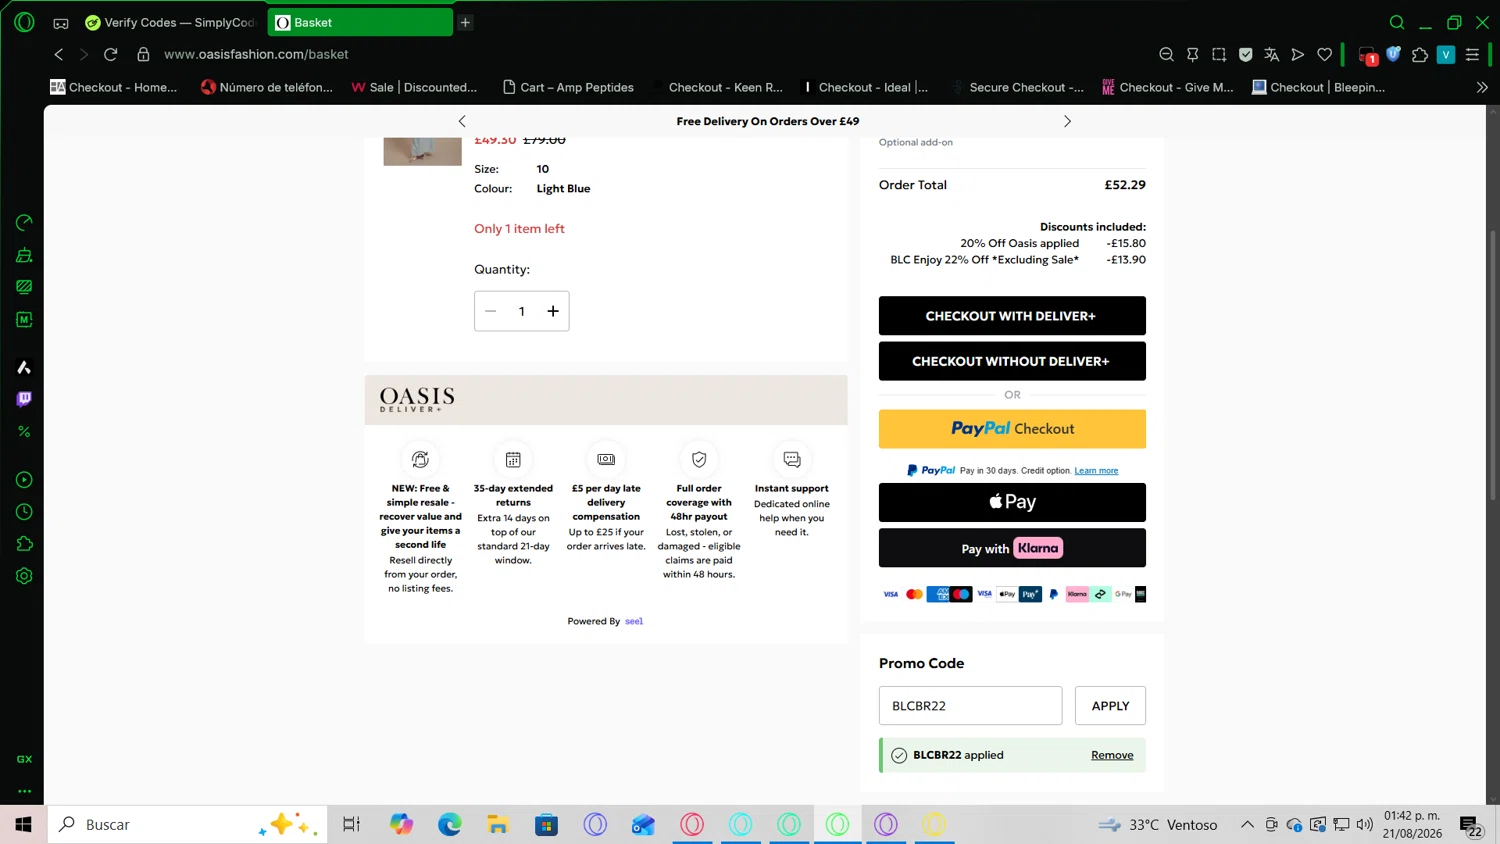Viewport: 1500px width, 844px height.
Task: Open Sale | Discounted bookmark
Action: (x=414, y=87)
